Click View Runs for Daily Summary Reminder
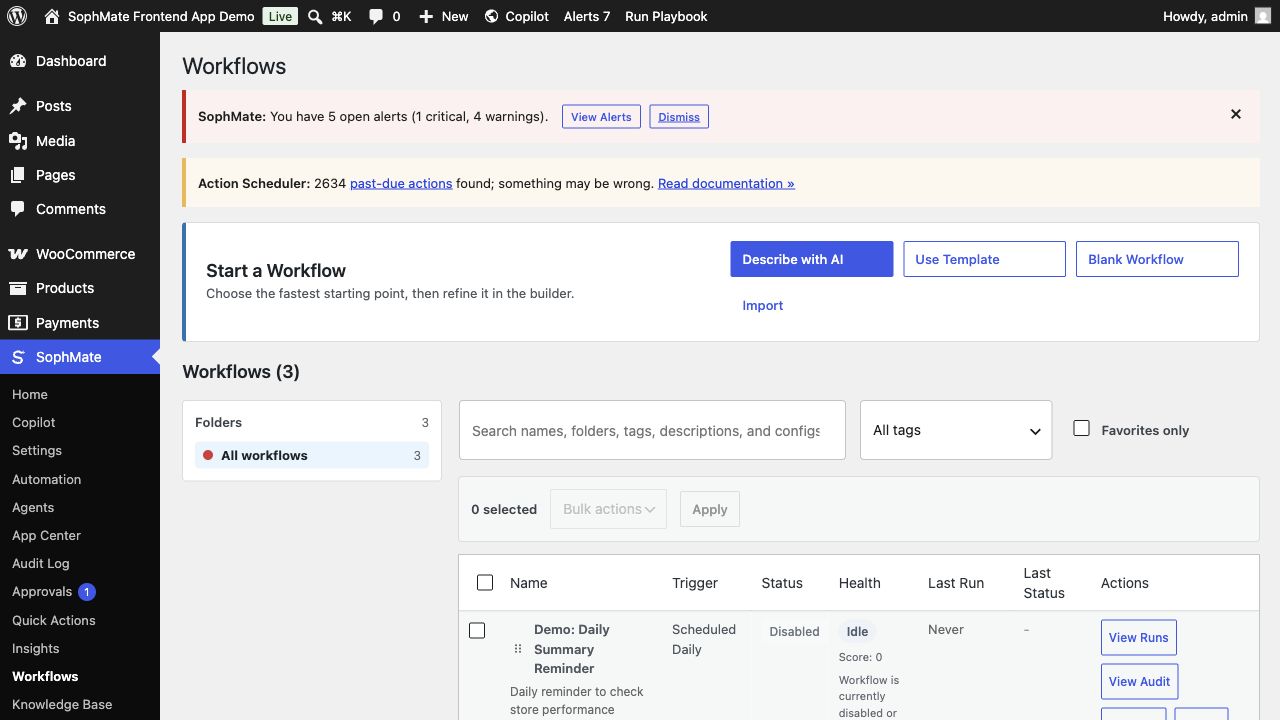1280x720 pixels. [x=1138, y=637]
